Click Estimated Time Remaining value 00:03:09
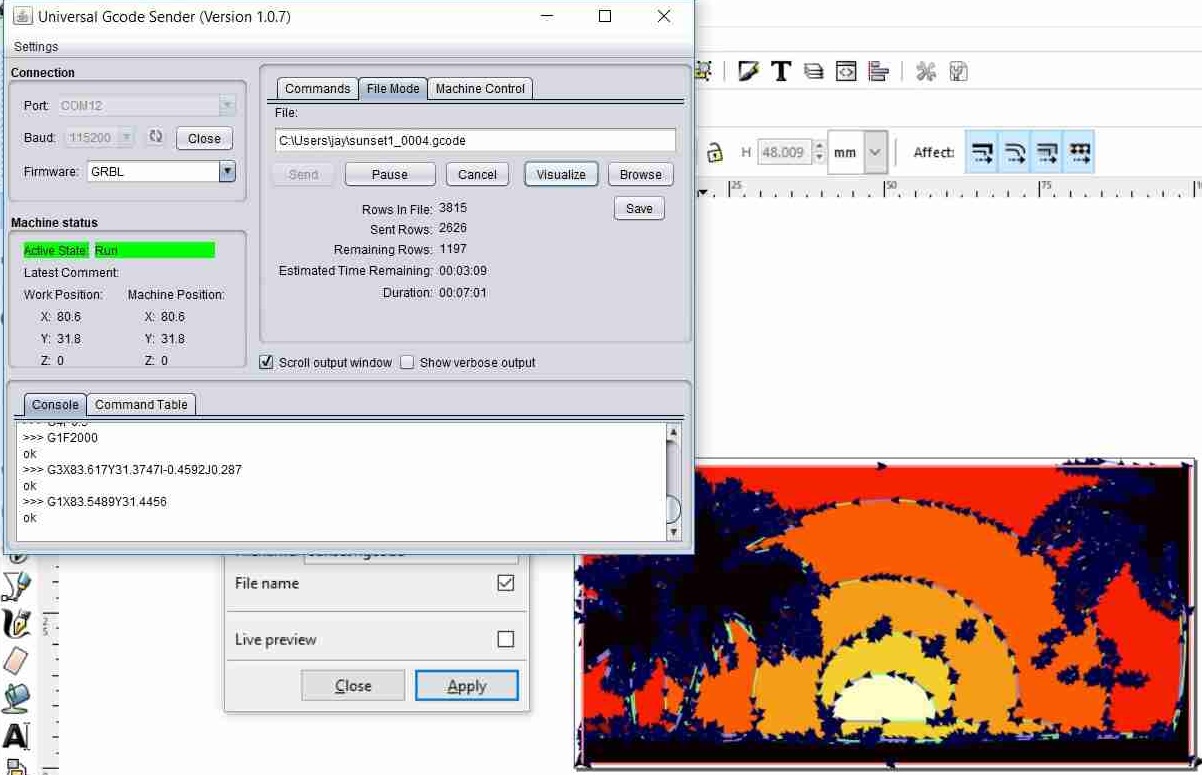 463,270
